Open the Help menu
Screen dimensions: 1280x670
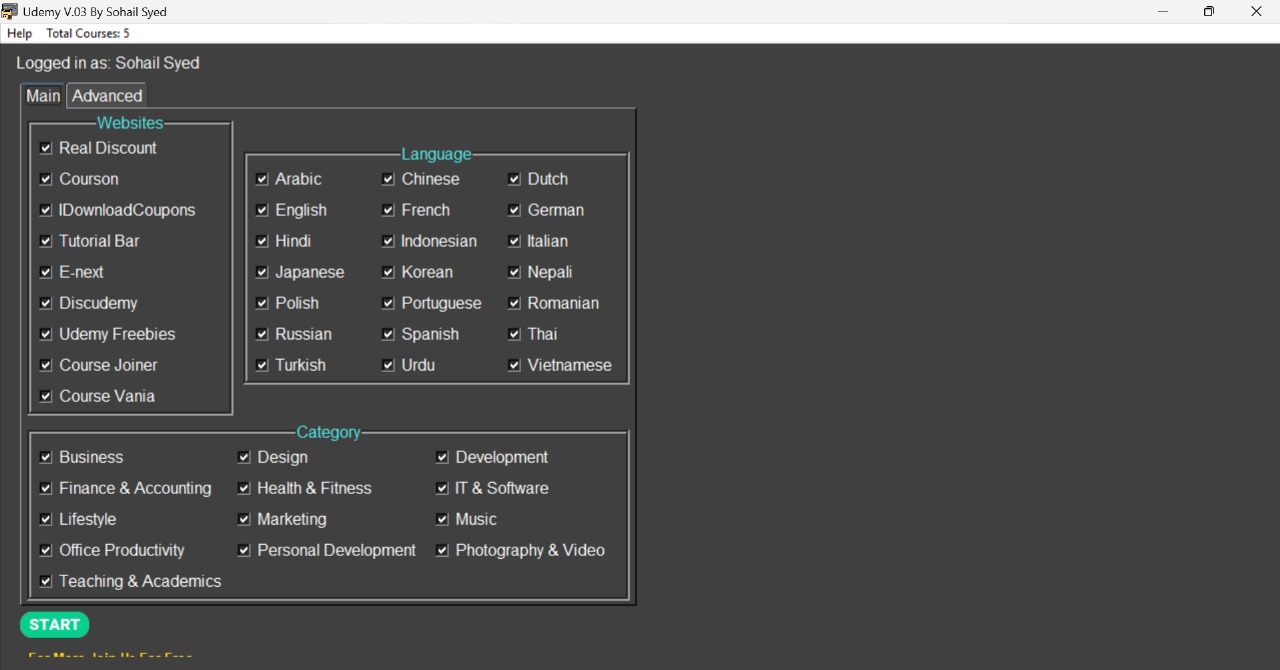coord(19,34)
